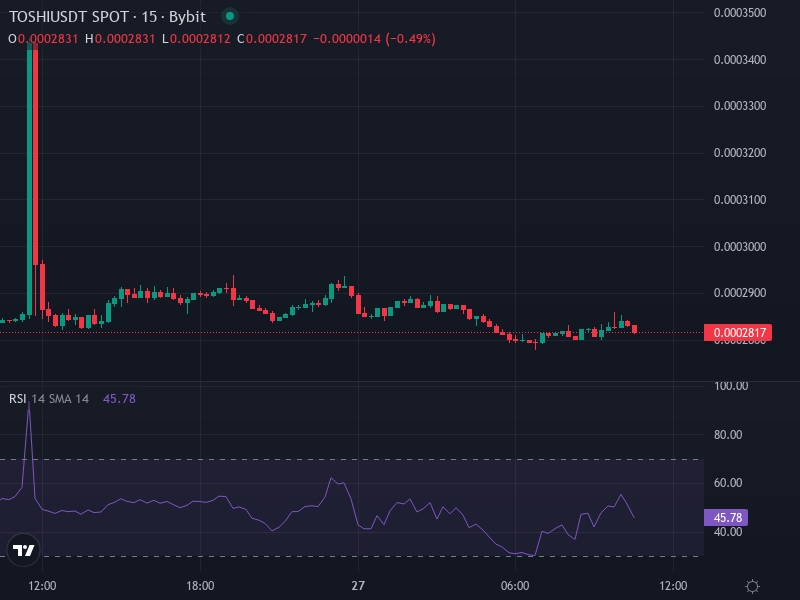Click the closing price value C0.0002817
This screenshot has width=800, height=600.
point(271,39)
